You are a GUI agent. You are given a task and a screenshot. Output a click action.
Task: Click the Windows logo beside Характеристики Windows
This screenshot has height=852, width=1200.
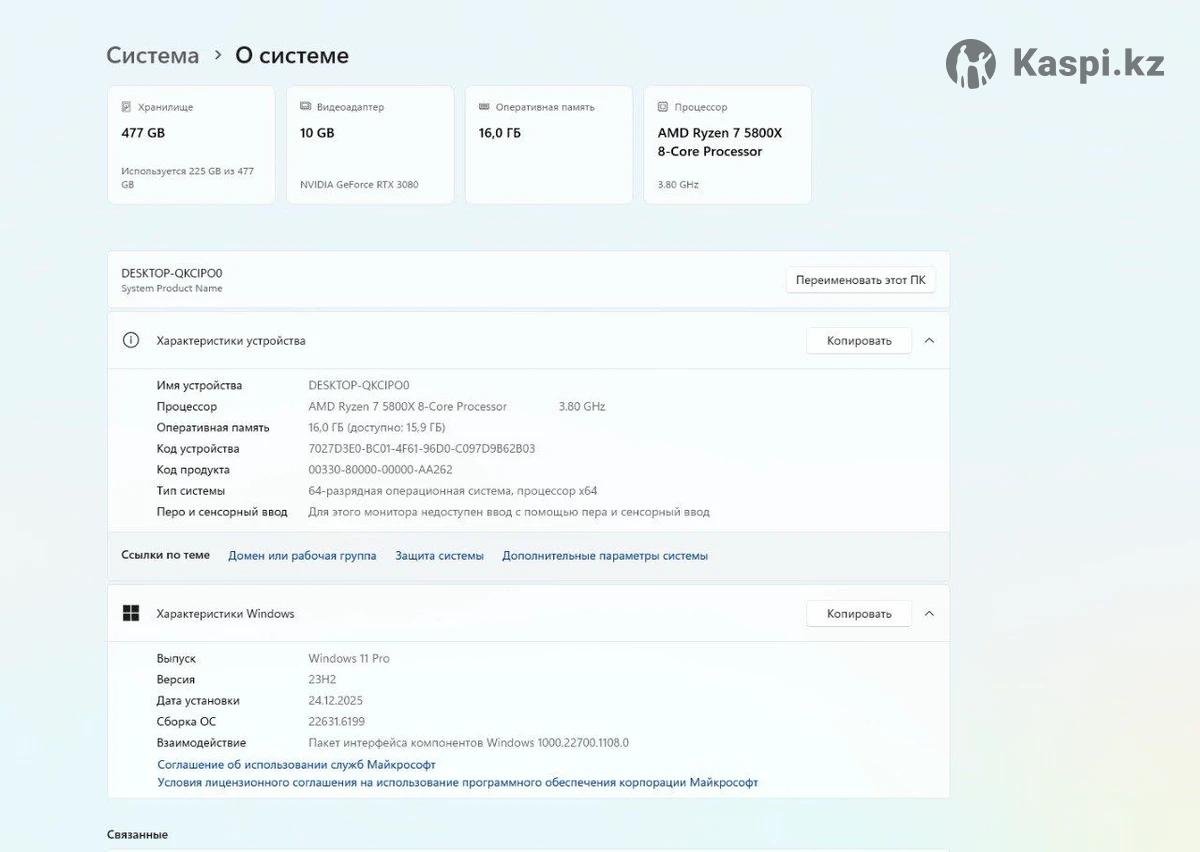[131, 613]
